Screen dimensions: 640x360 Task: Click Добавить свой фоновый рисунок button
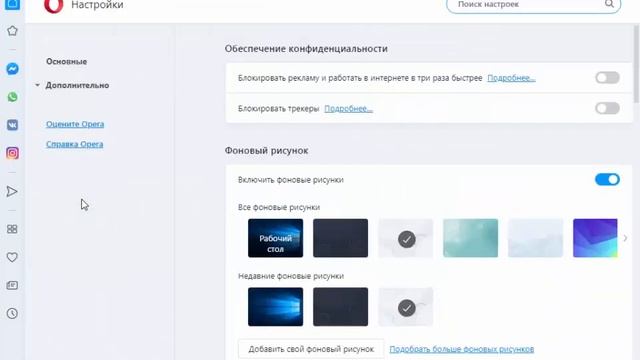coord(311,349)
